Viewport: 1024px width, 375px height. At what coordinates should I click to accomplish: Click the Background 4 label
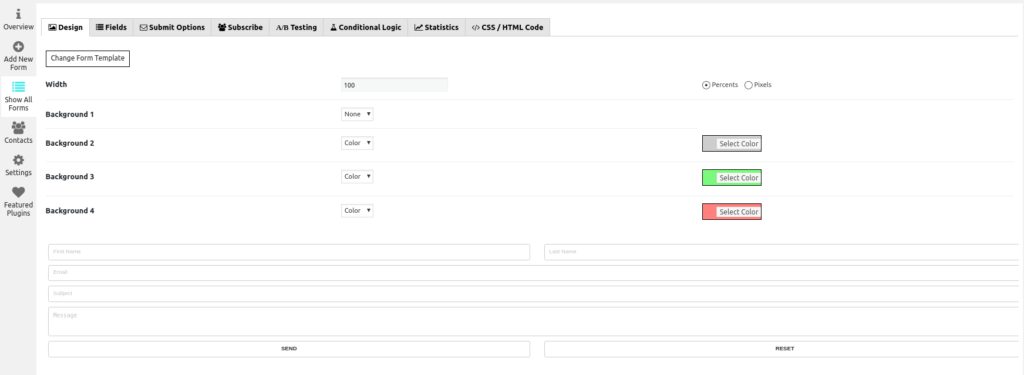[70, 211]
